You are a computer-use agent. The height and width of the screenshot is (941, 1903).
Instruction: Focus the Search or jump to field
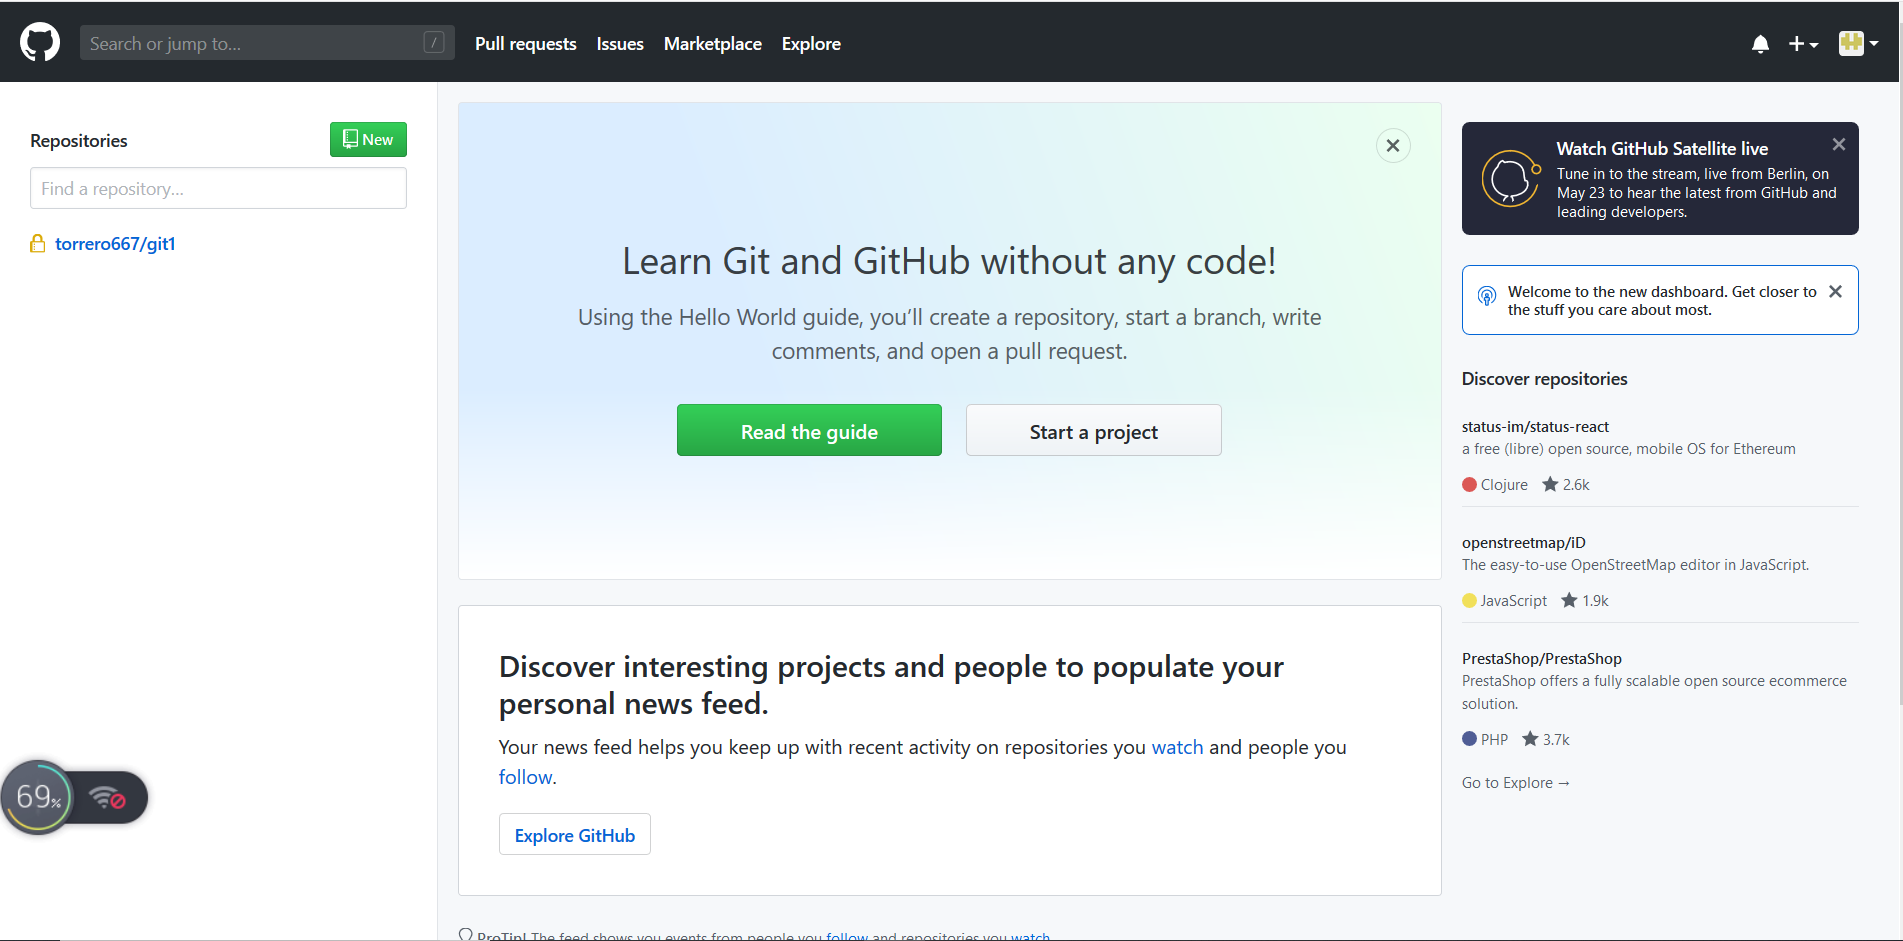click(x=267, y=43)
